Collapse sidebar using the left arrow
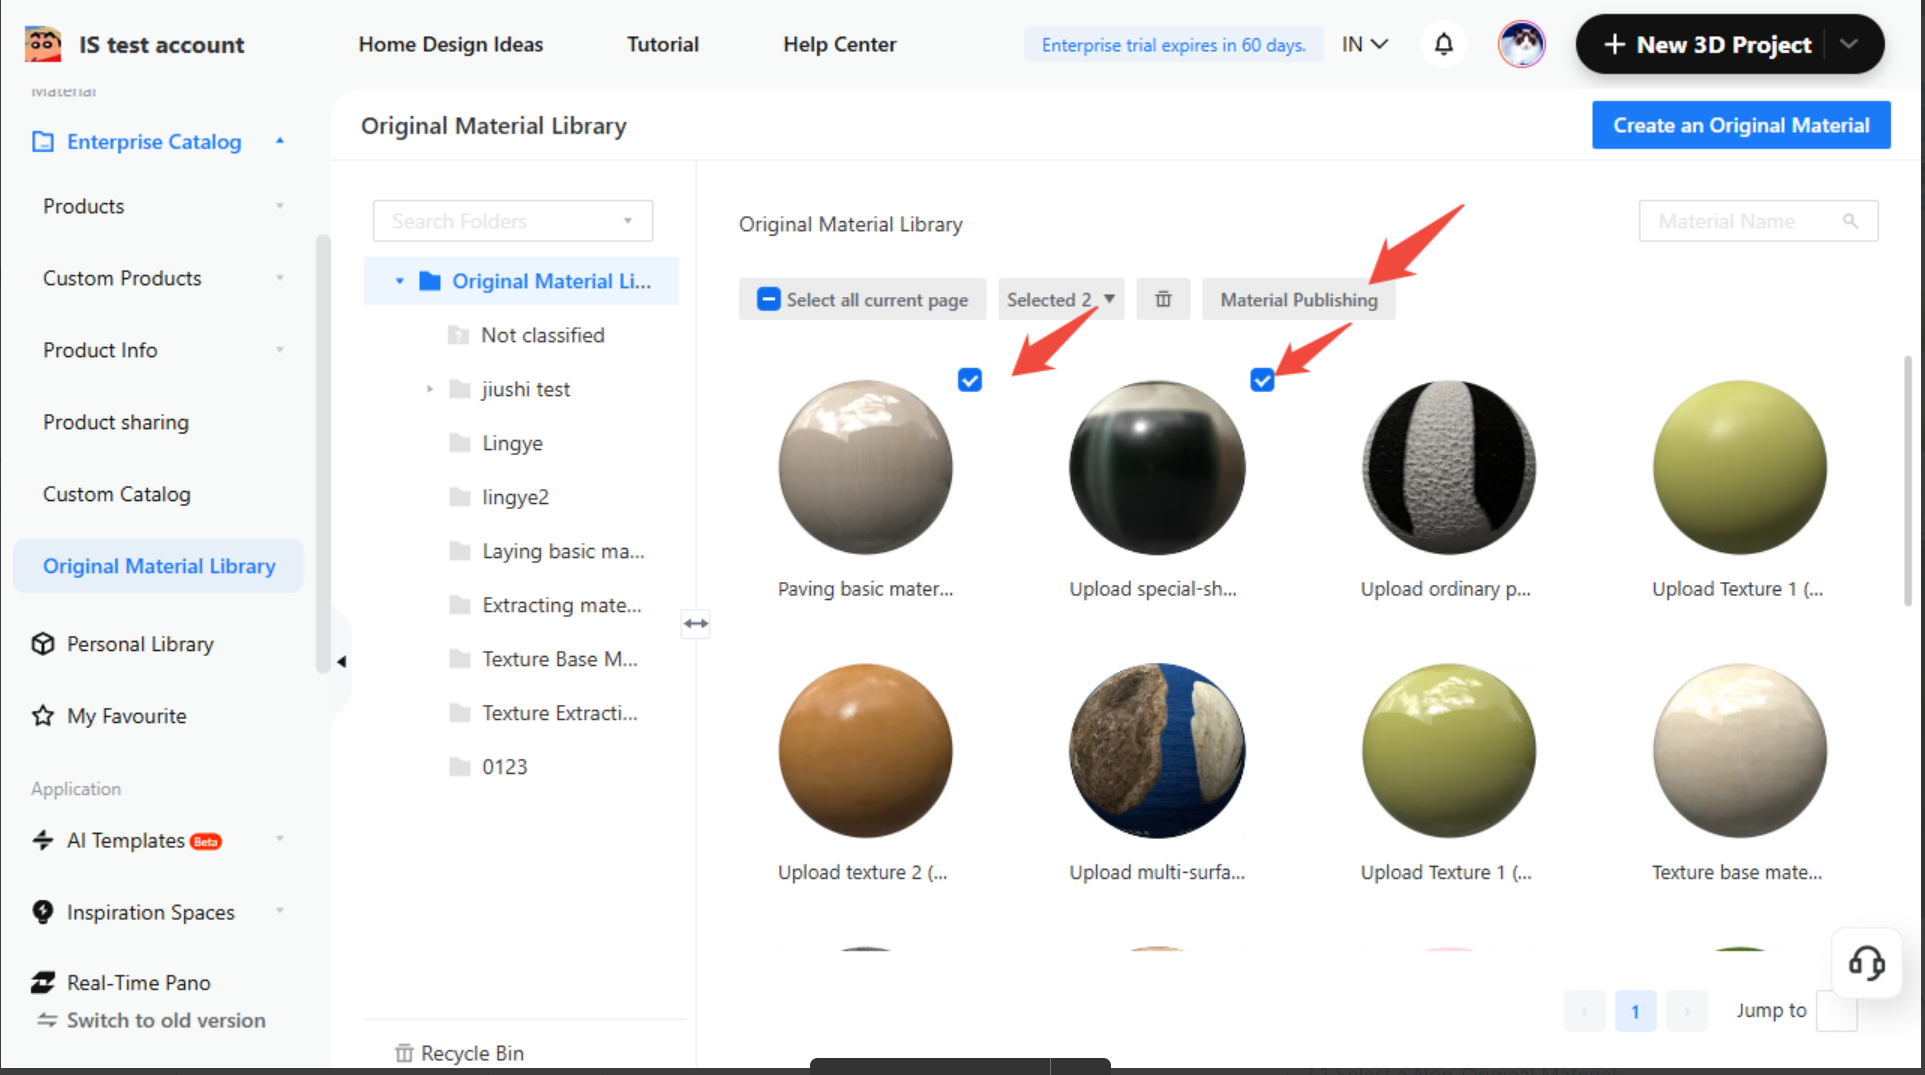The width and height of the screenshot is (1925, 1075). (x=341, y=661)
